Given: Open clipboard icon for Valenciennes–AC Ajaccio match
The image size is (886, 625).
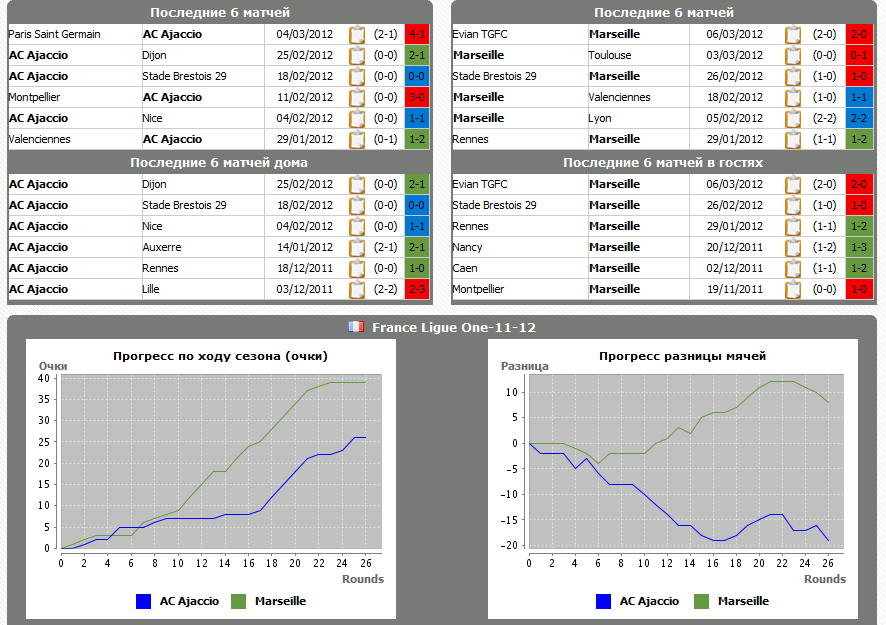Looking at the screenshot, I should coord(357,140).
